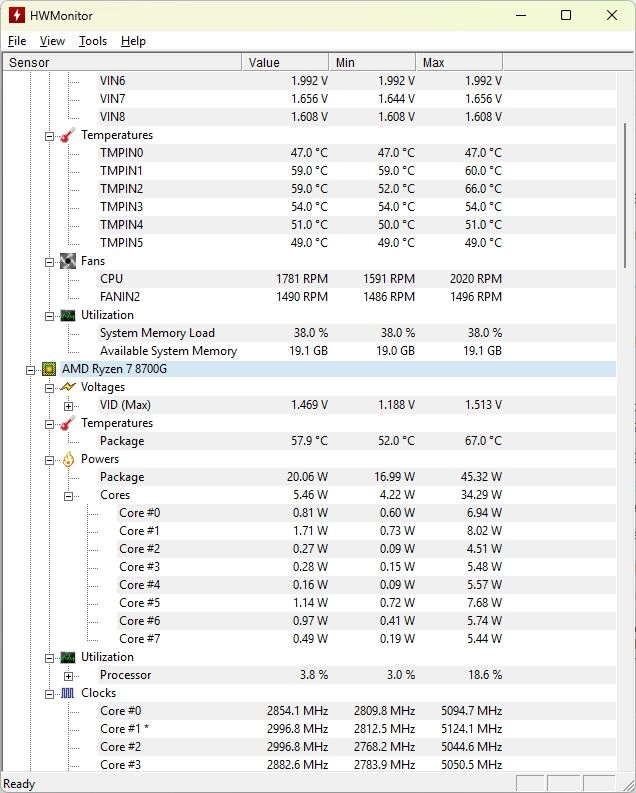Click the Sensor column header
The width and height of the screenshot is (636, 793).
pos(122,62)
